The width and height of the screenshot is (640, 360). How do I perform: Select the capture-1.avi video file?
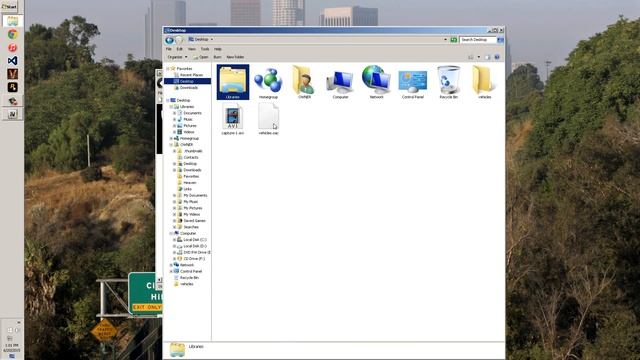click(x=233, y=118)
